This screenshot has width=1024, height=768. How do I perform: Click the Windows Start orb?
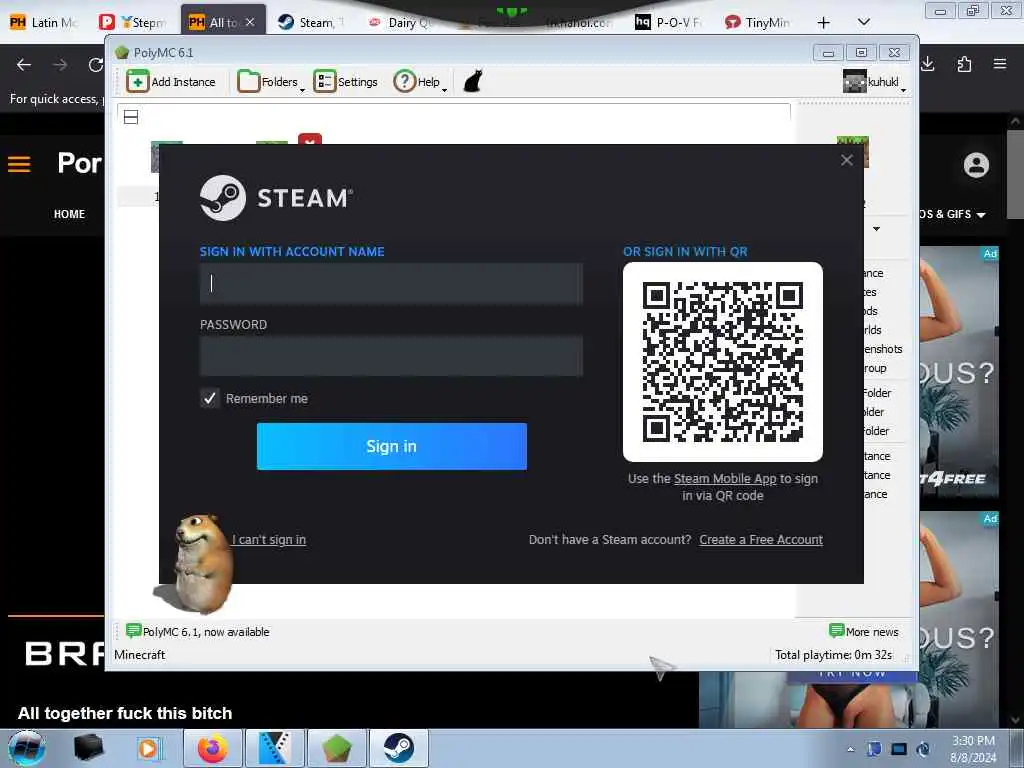tap(26, 748)
